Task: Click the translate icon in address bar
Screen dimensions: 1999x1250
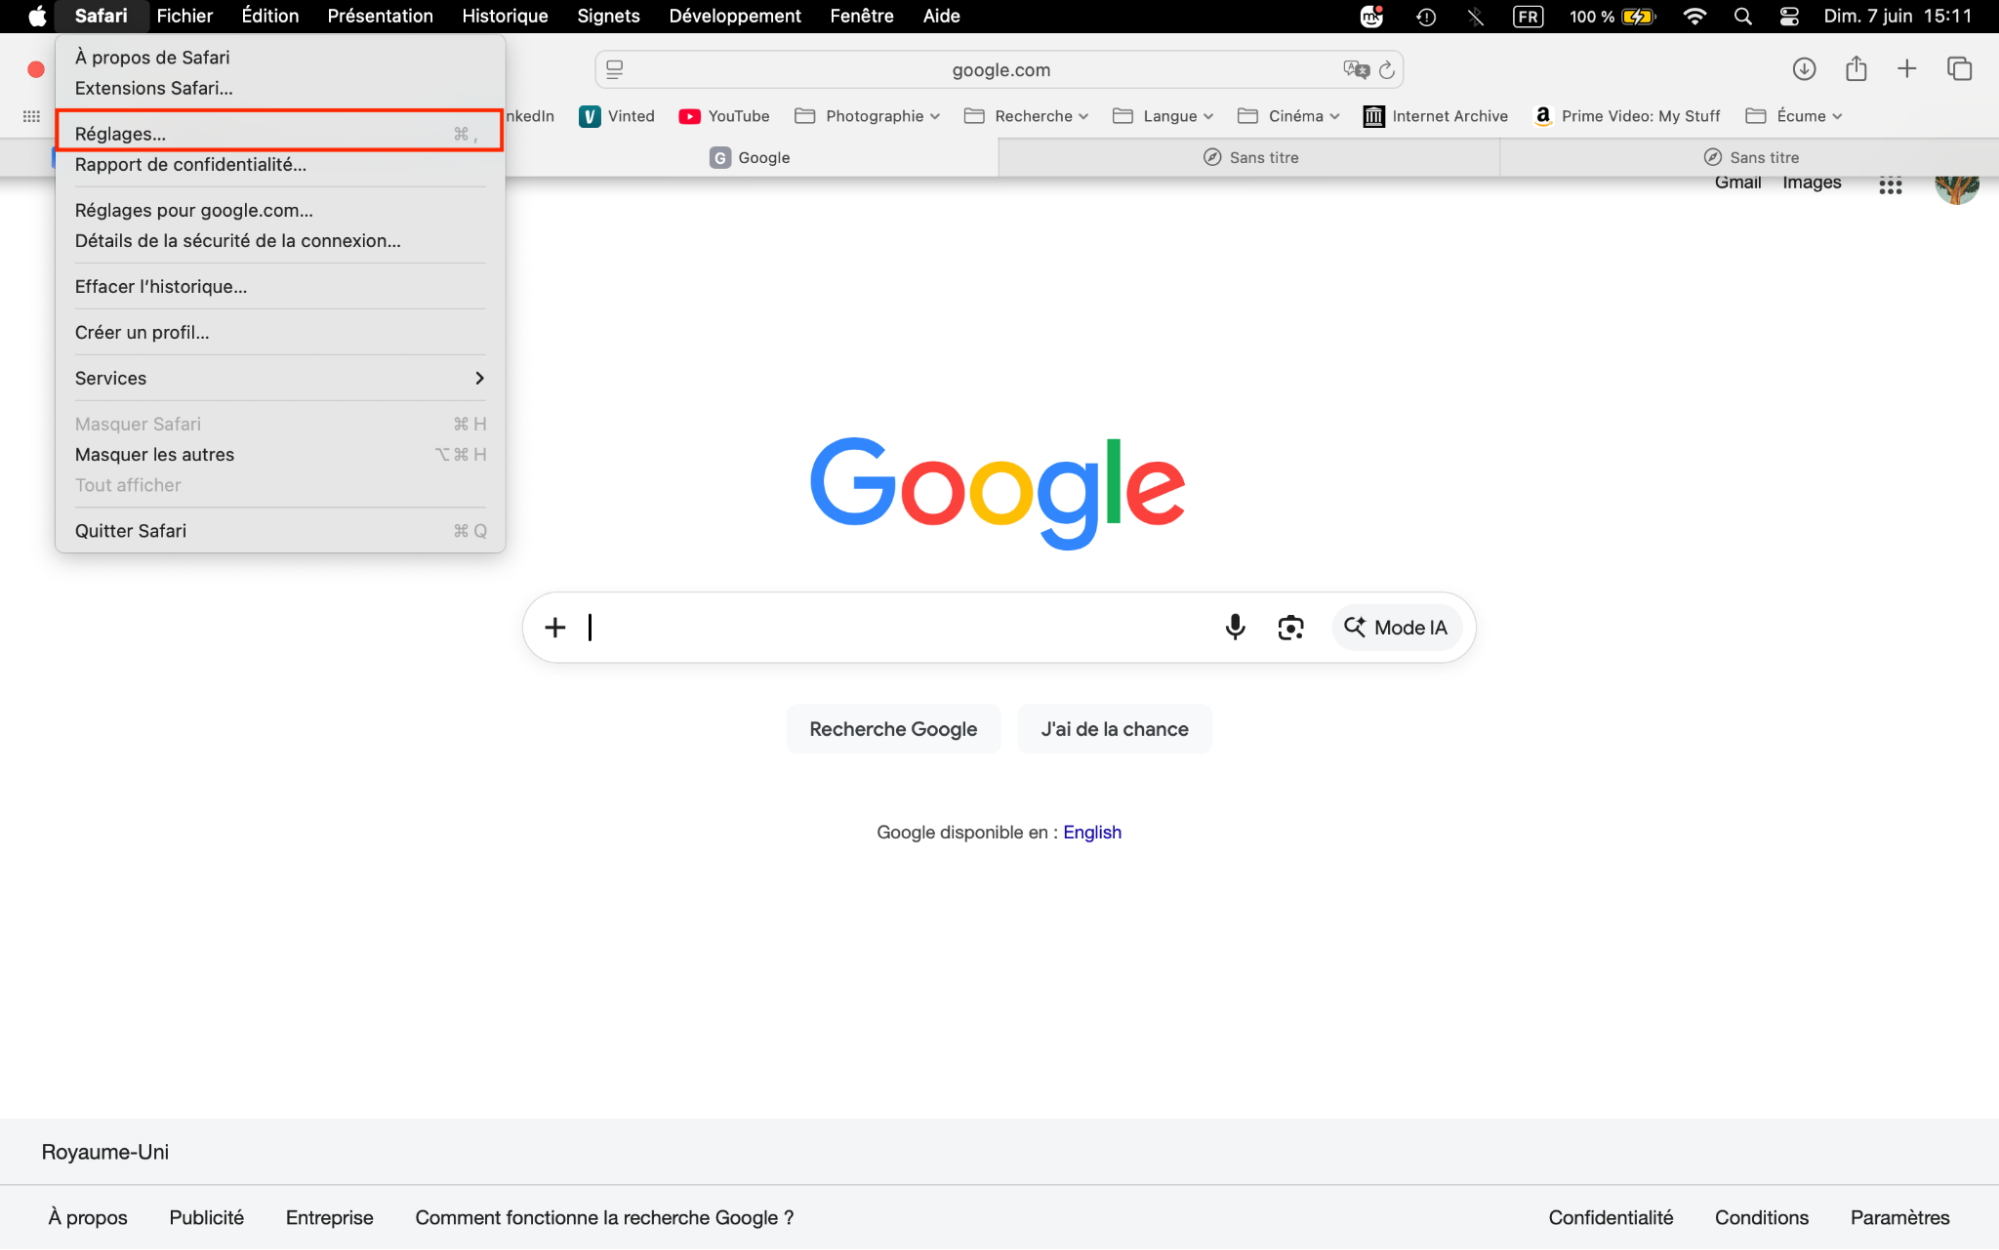Action: click(x=1356, y=69)
